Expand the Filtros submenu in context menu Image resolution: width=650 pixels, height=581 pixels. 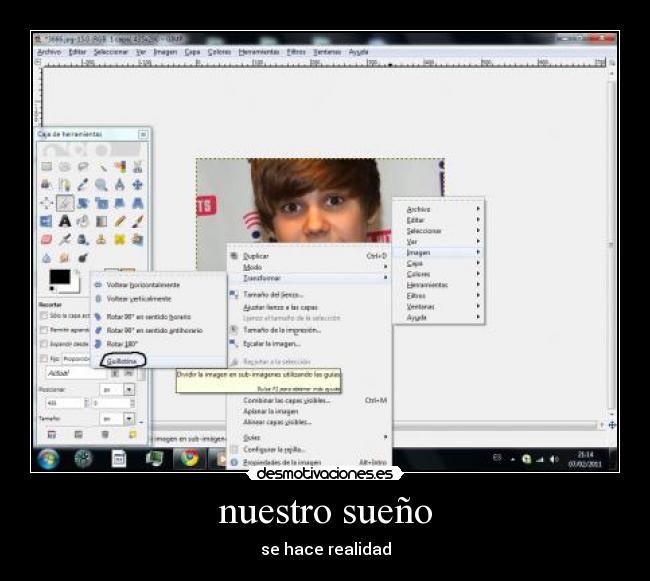pyautogui.click(x=438, y=295)
